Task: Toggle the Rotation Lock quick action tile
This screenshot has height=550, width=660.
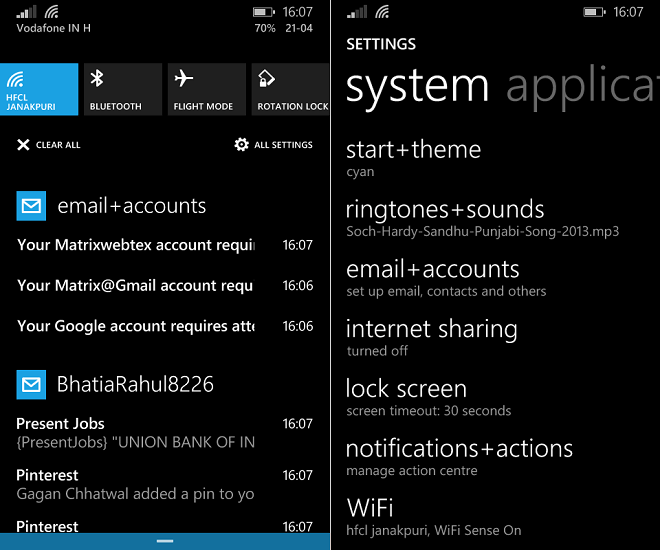Action: 290,89
